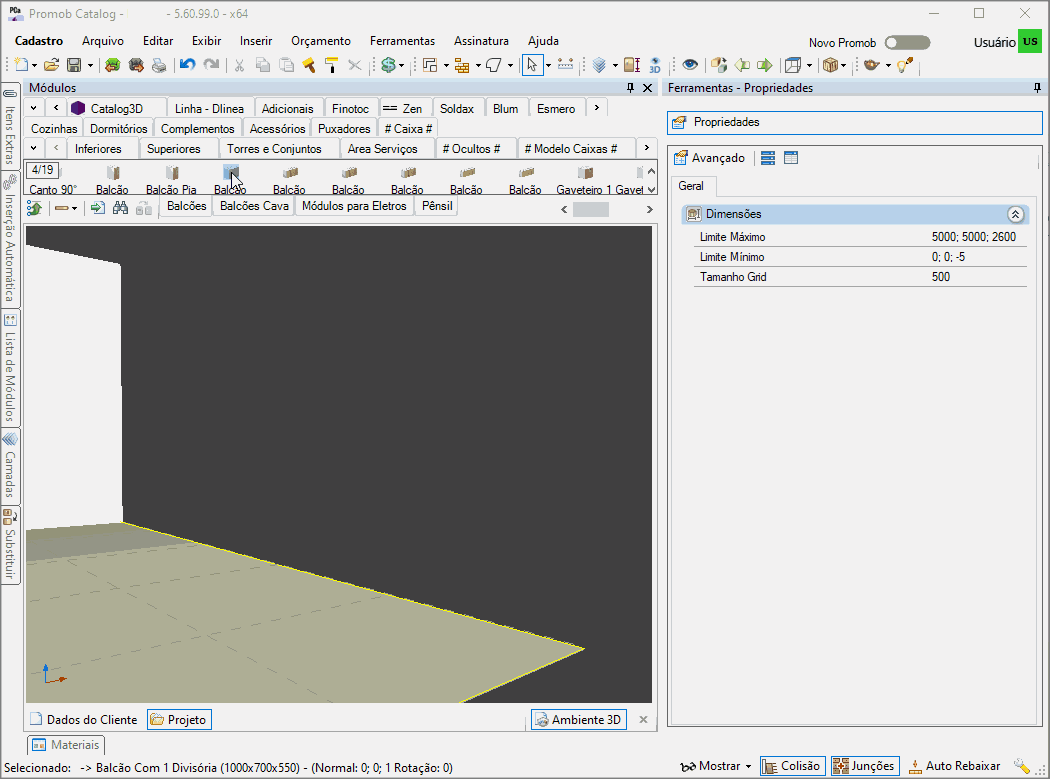
Task: Expand the wireframe cube view dropdown
Action: click(809, 66)
